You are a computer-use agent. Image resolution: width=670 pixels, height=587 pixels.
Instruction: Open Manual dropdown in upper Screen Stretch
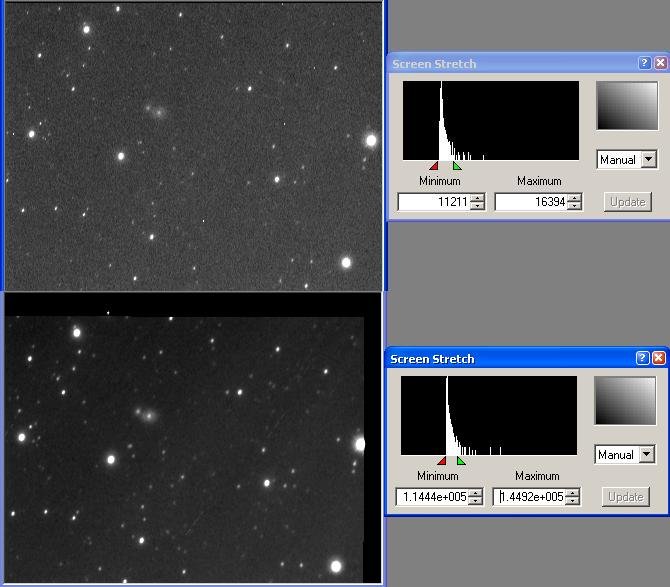(x=649, y=159)
